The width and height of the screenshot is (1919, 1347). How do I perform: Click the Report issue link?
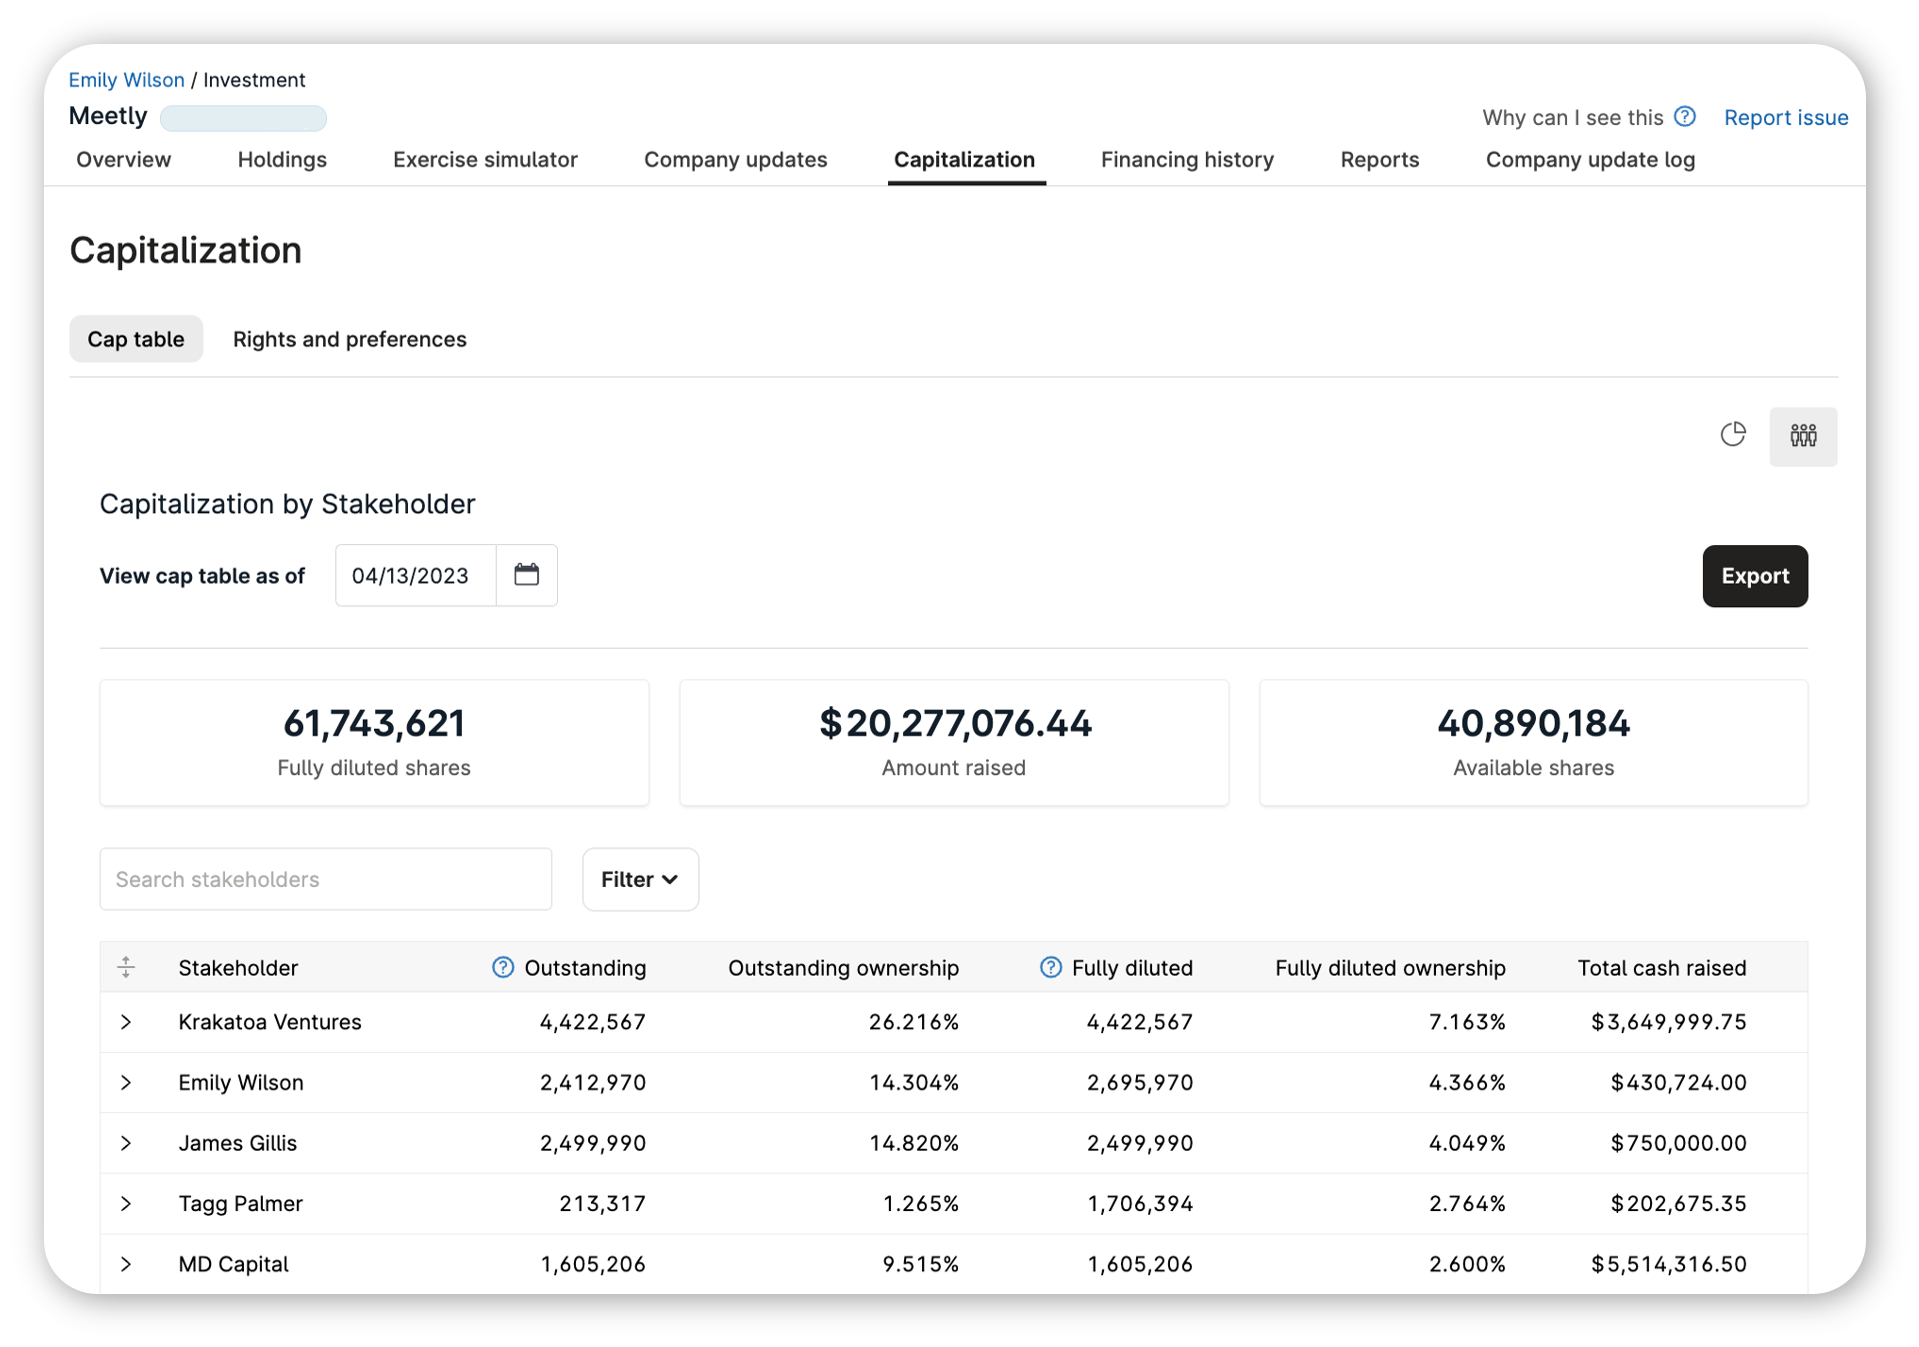(x=1785, y=118)
